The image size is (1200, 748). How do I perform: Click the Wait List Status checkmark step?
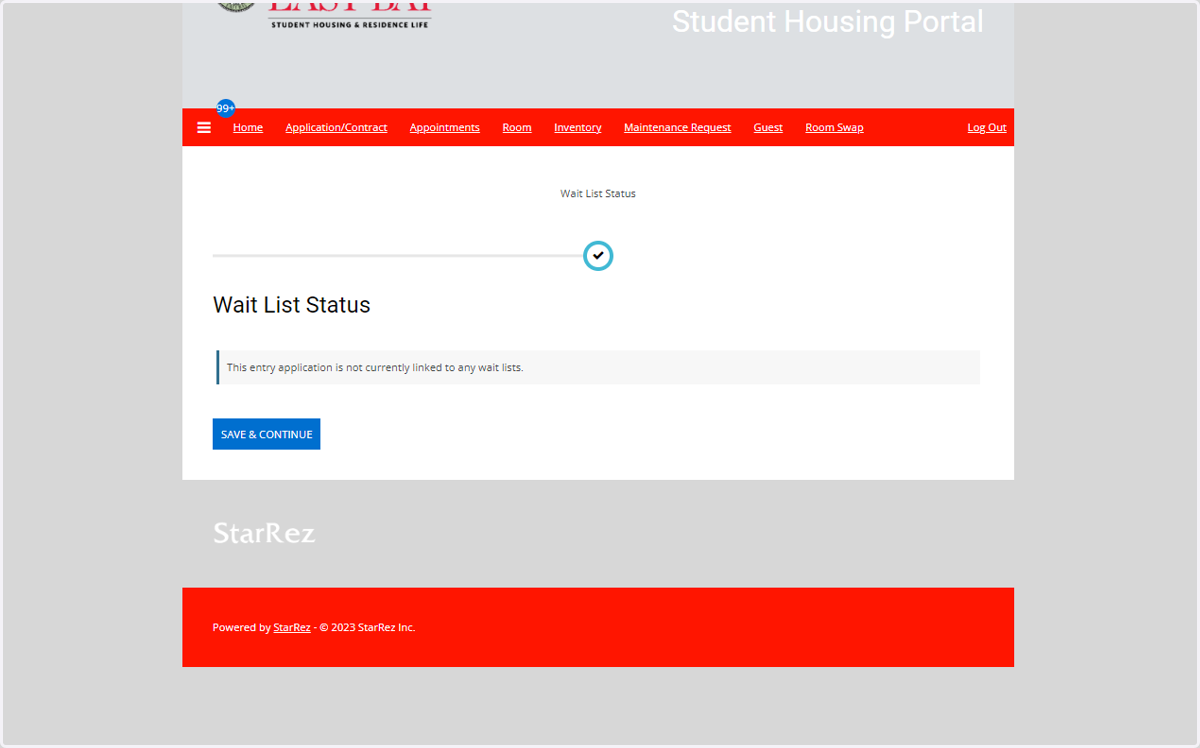(x=598, y=256)
